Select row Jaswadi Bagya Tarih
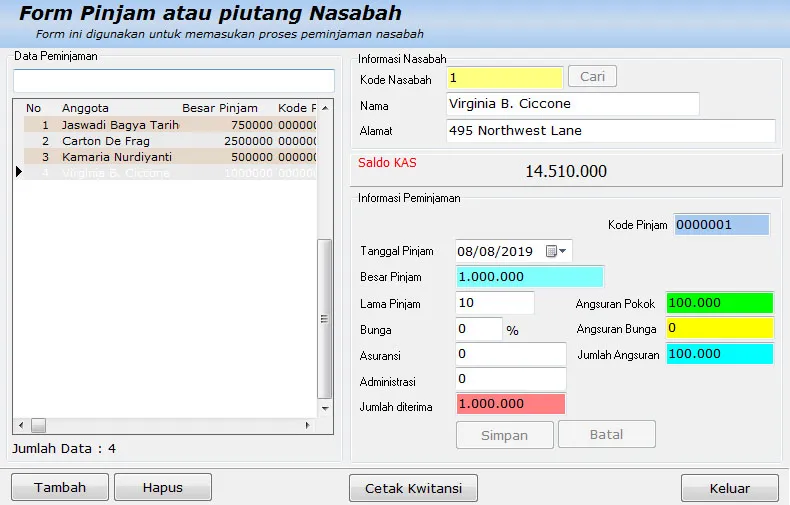Viewport: 790px width, 505px height. coord(170,125)
